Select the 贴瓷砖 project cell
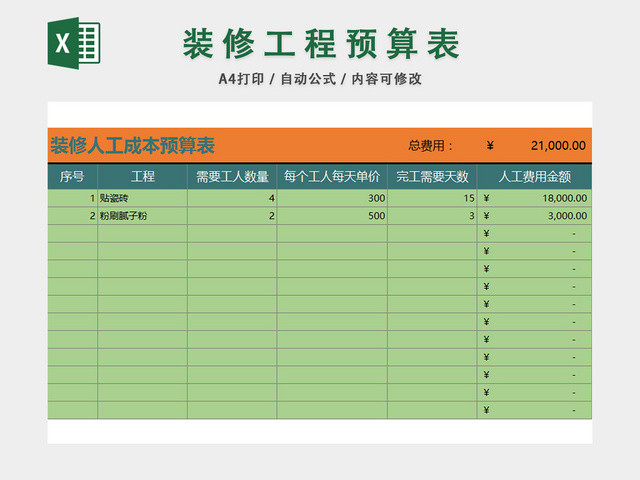 [x=142, y=198]
